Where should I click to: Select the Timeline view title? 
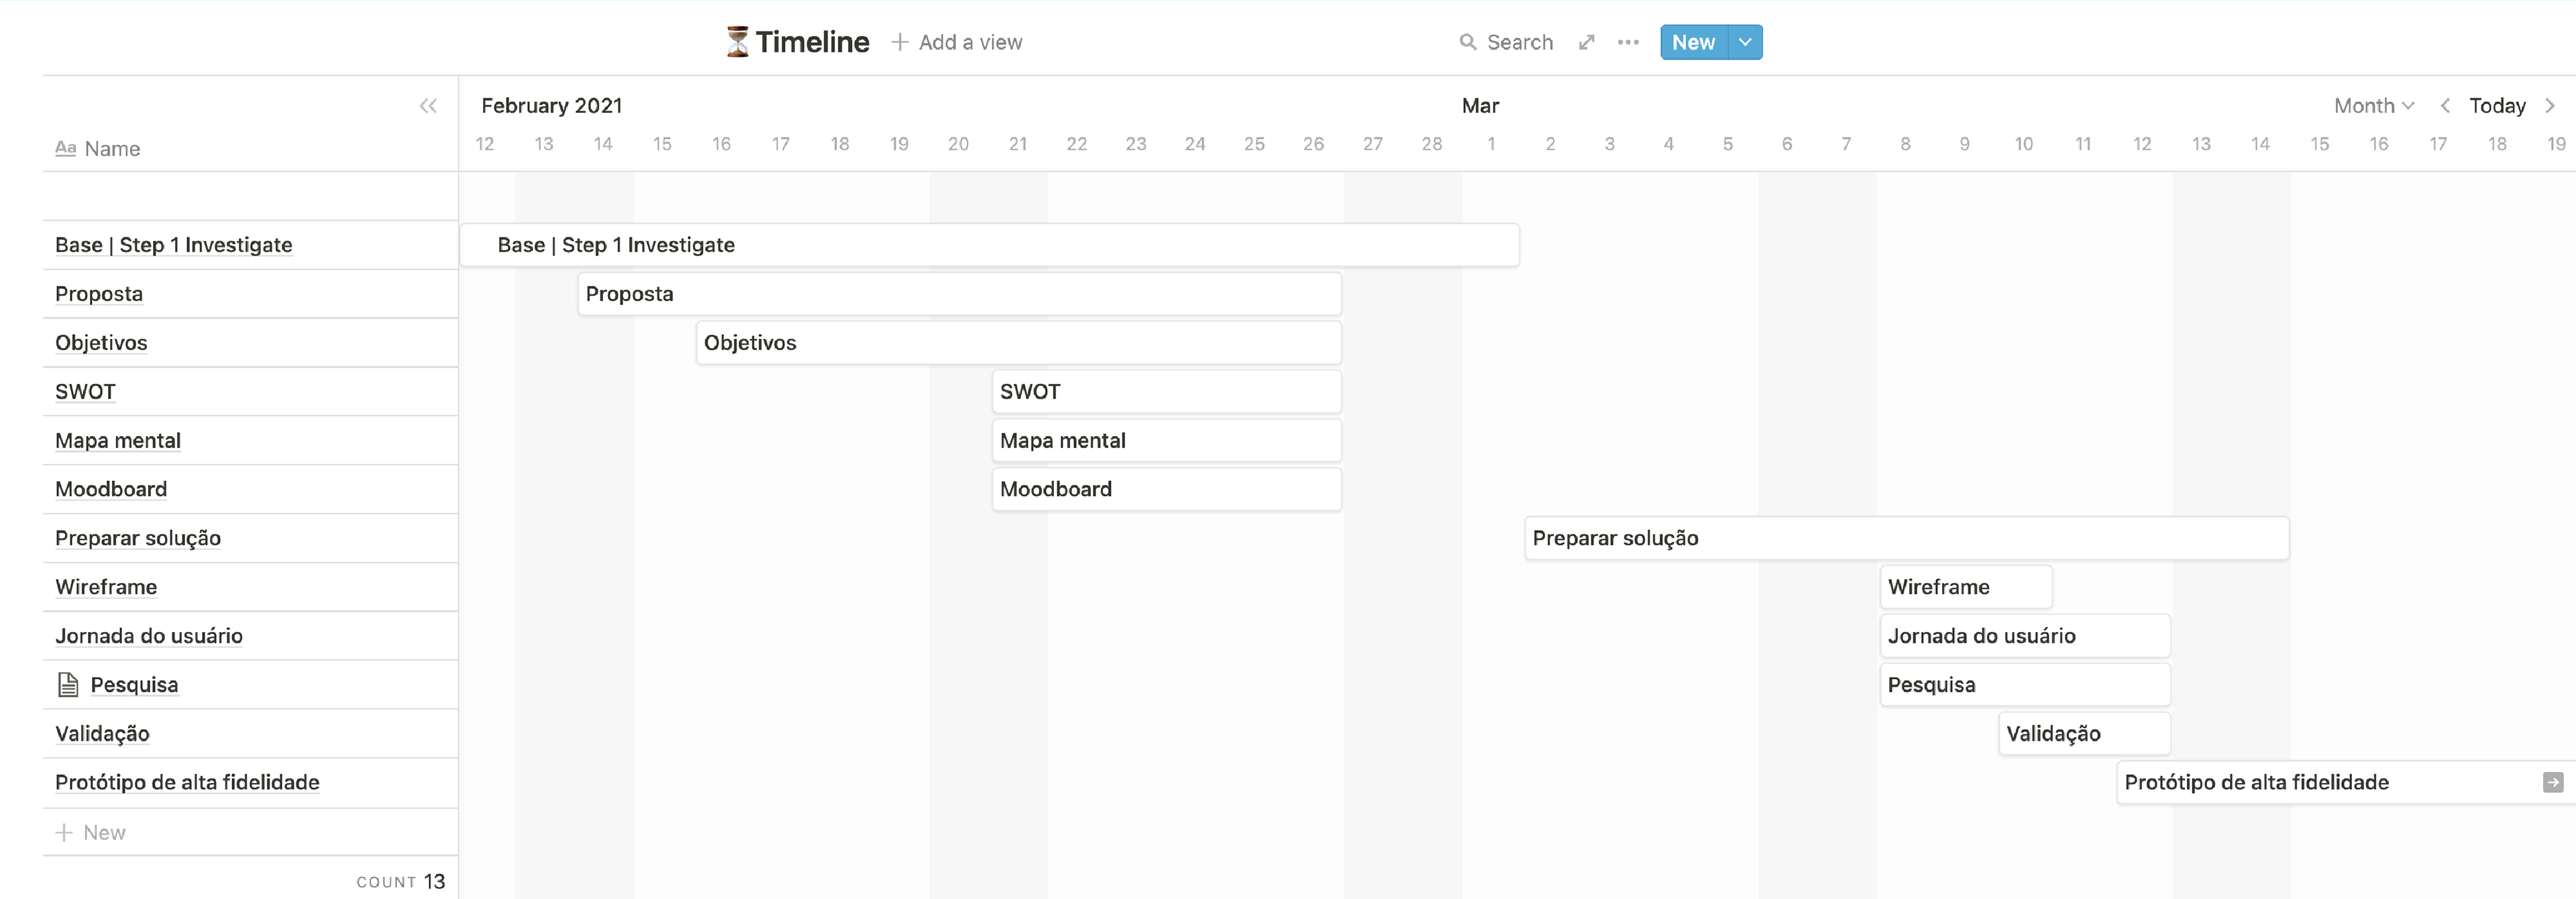(x=812, y=42)
